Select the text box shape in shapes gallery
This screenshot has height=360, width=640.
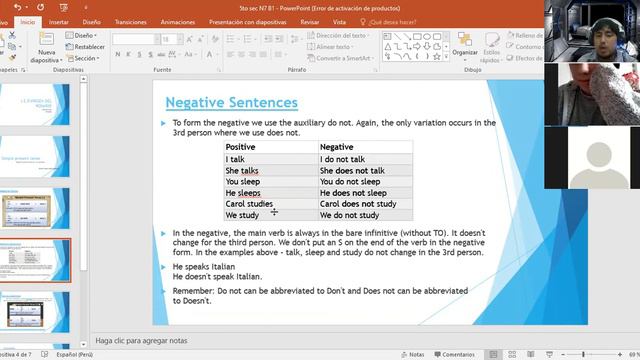[387, 36]
